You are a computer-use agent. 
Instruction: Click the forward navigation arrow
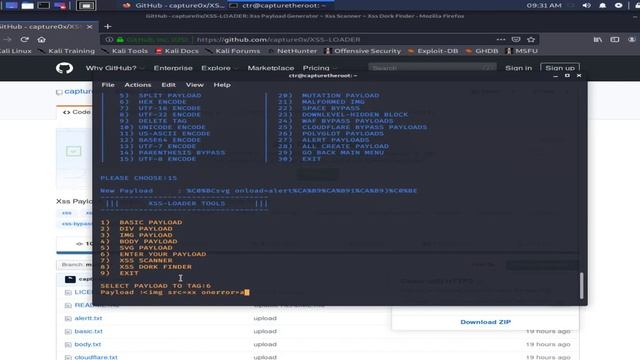click(7, 40)
